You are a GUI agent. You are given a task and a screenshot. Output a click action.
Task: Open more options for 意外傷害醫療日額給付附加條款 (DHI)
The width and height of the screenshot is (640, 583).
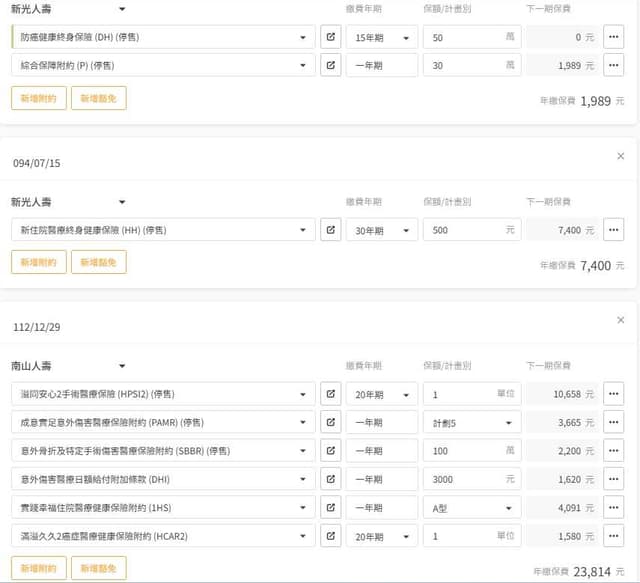coord(614,479)
